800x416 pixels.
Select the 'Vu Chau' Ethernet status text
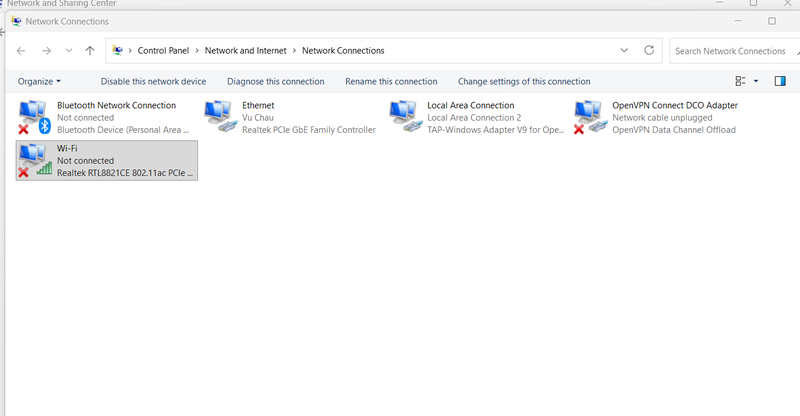click(258, 117)
